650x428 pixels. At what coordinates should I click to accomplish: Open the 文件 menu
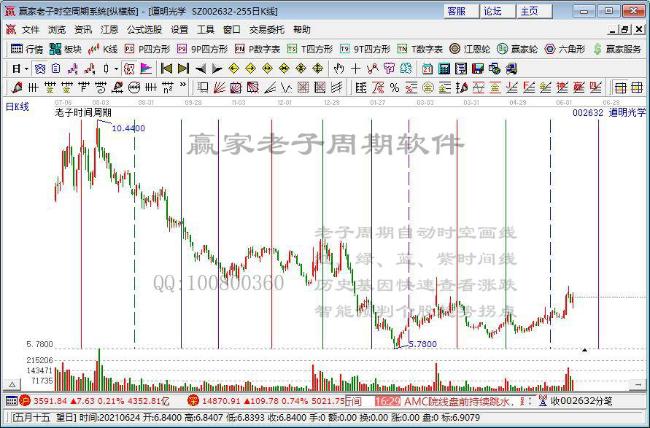click(x=30, y=30)
